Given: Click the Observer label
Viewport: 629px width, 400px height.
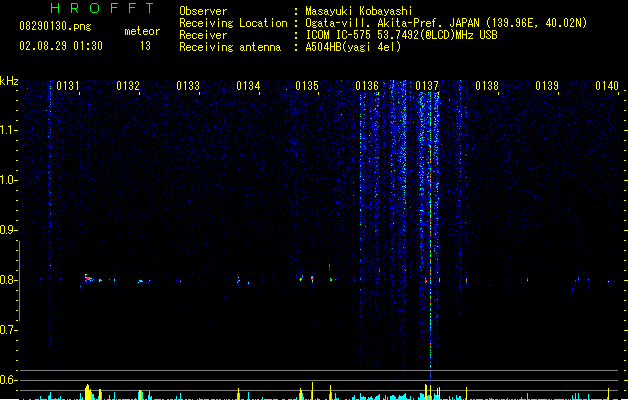Looking at the screenshot, I should click(x=203, y=11).
